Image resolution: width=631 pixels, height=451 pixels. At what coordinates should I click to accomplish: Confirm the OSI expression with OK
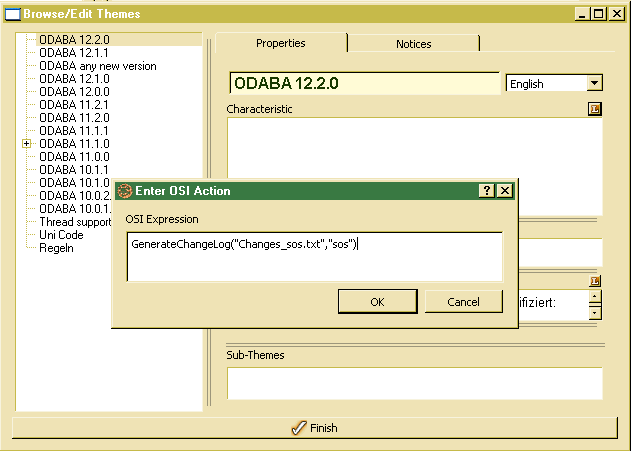pyautogui.click(x=377, y=302)
